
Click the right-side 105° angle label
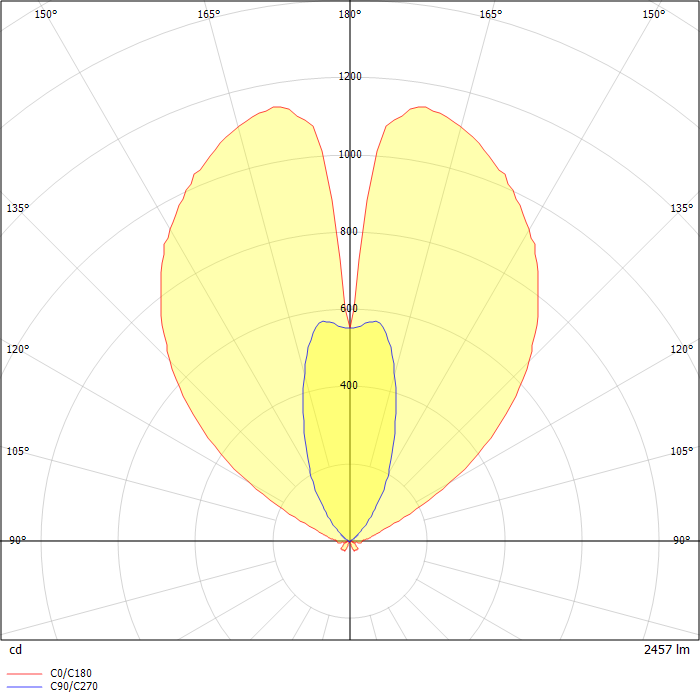pos(682,451)
